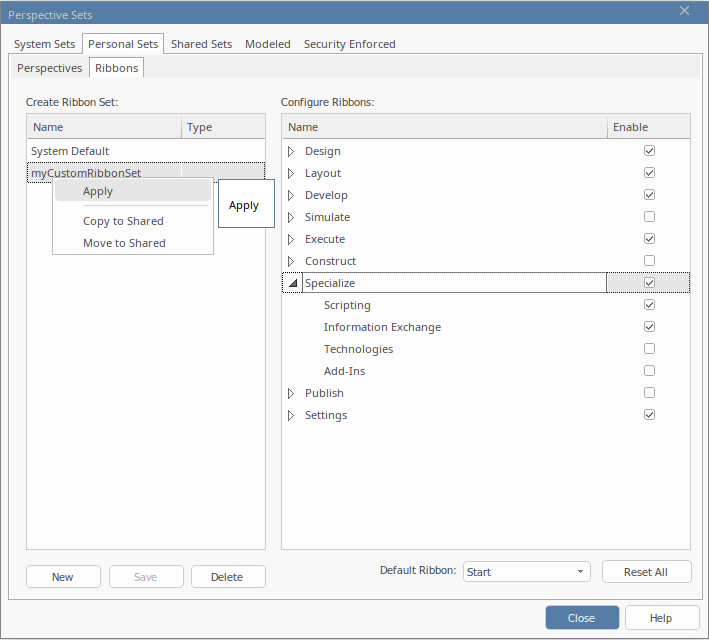Enable the Technologies checkbox
This screenshot has height=640, width=709.
click(x=649, y=349)
